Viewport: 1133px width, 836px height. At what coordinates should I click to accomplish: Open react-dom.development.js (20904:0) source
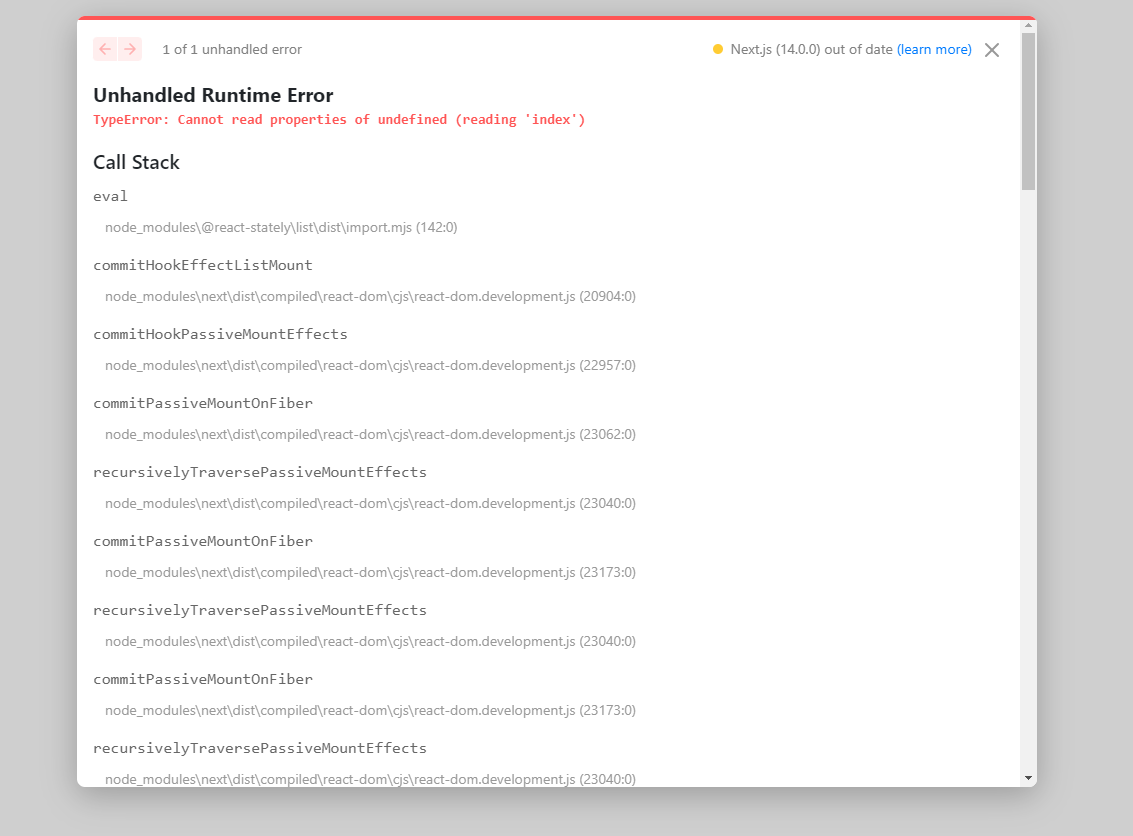coord(371,296)
